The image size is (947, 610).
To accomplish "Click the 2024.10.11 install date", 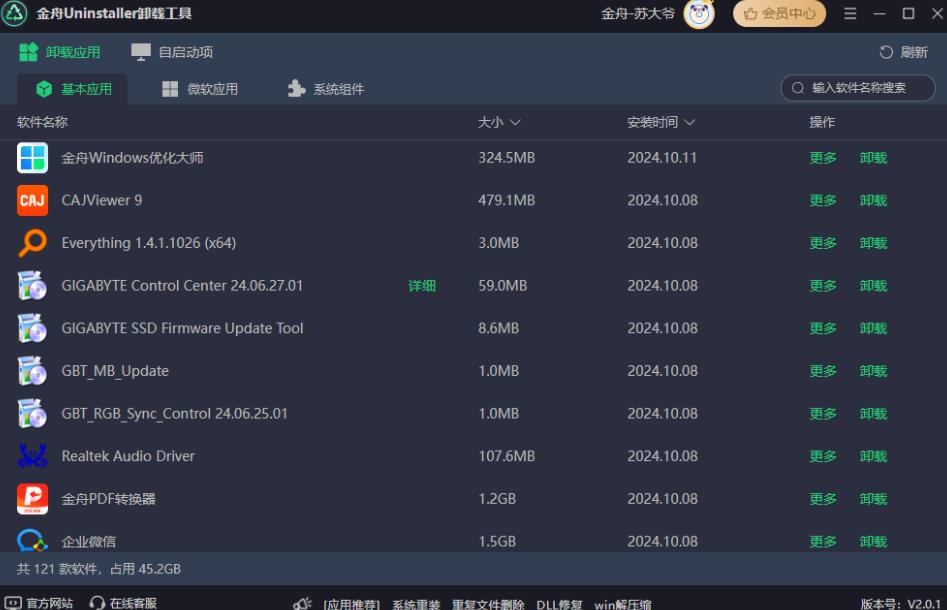I will (x=662, y=158).
